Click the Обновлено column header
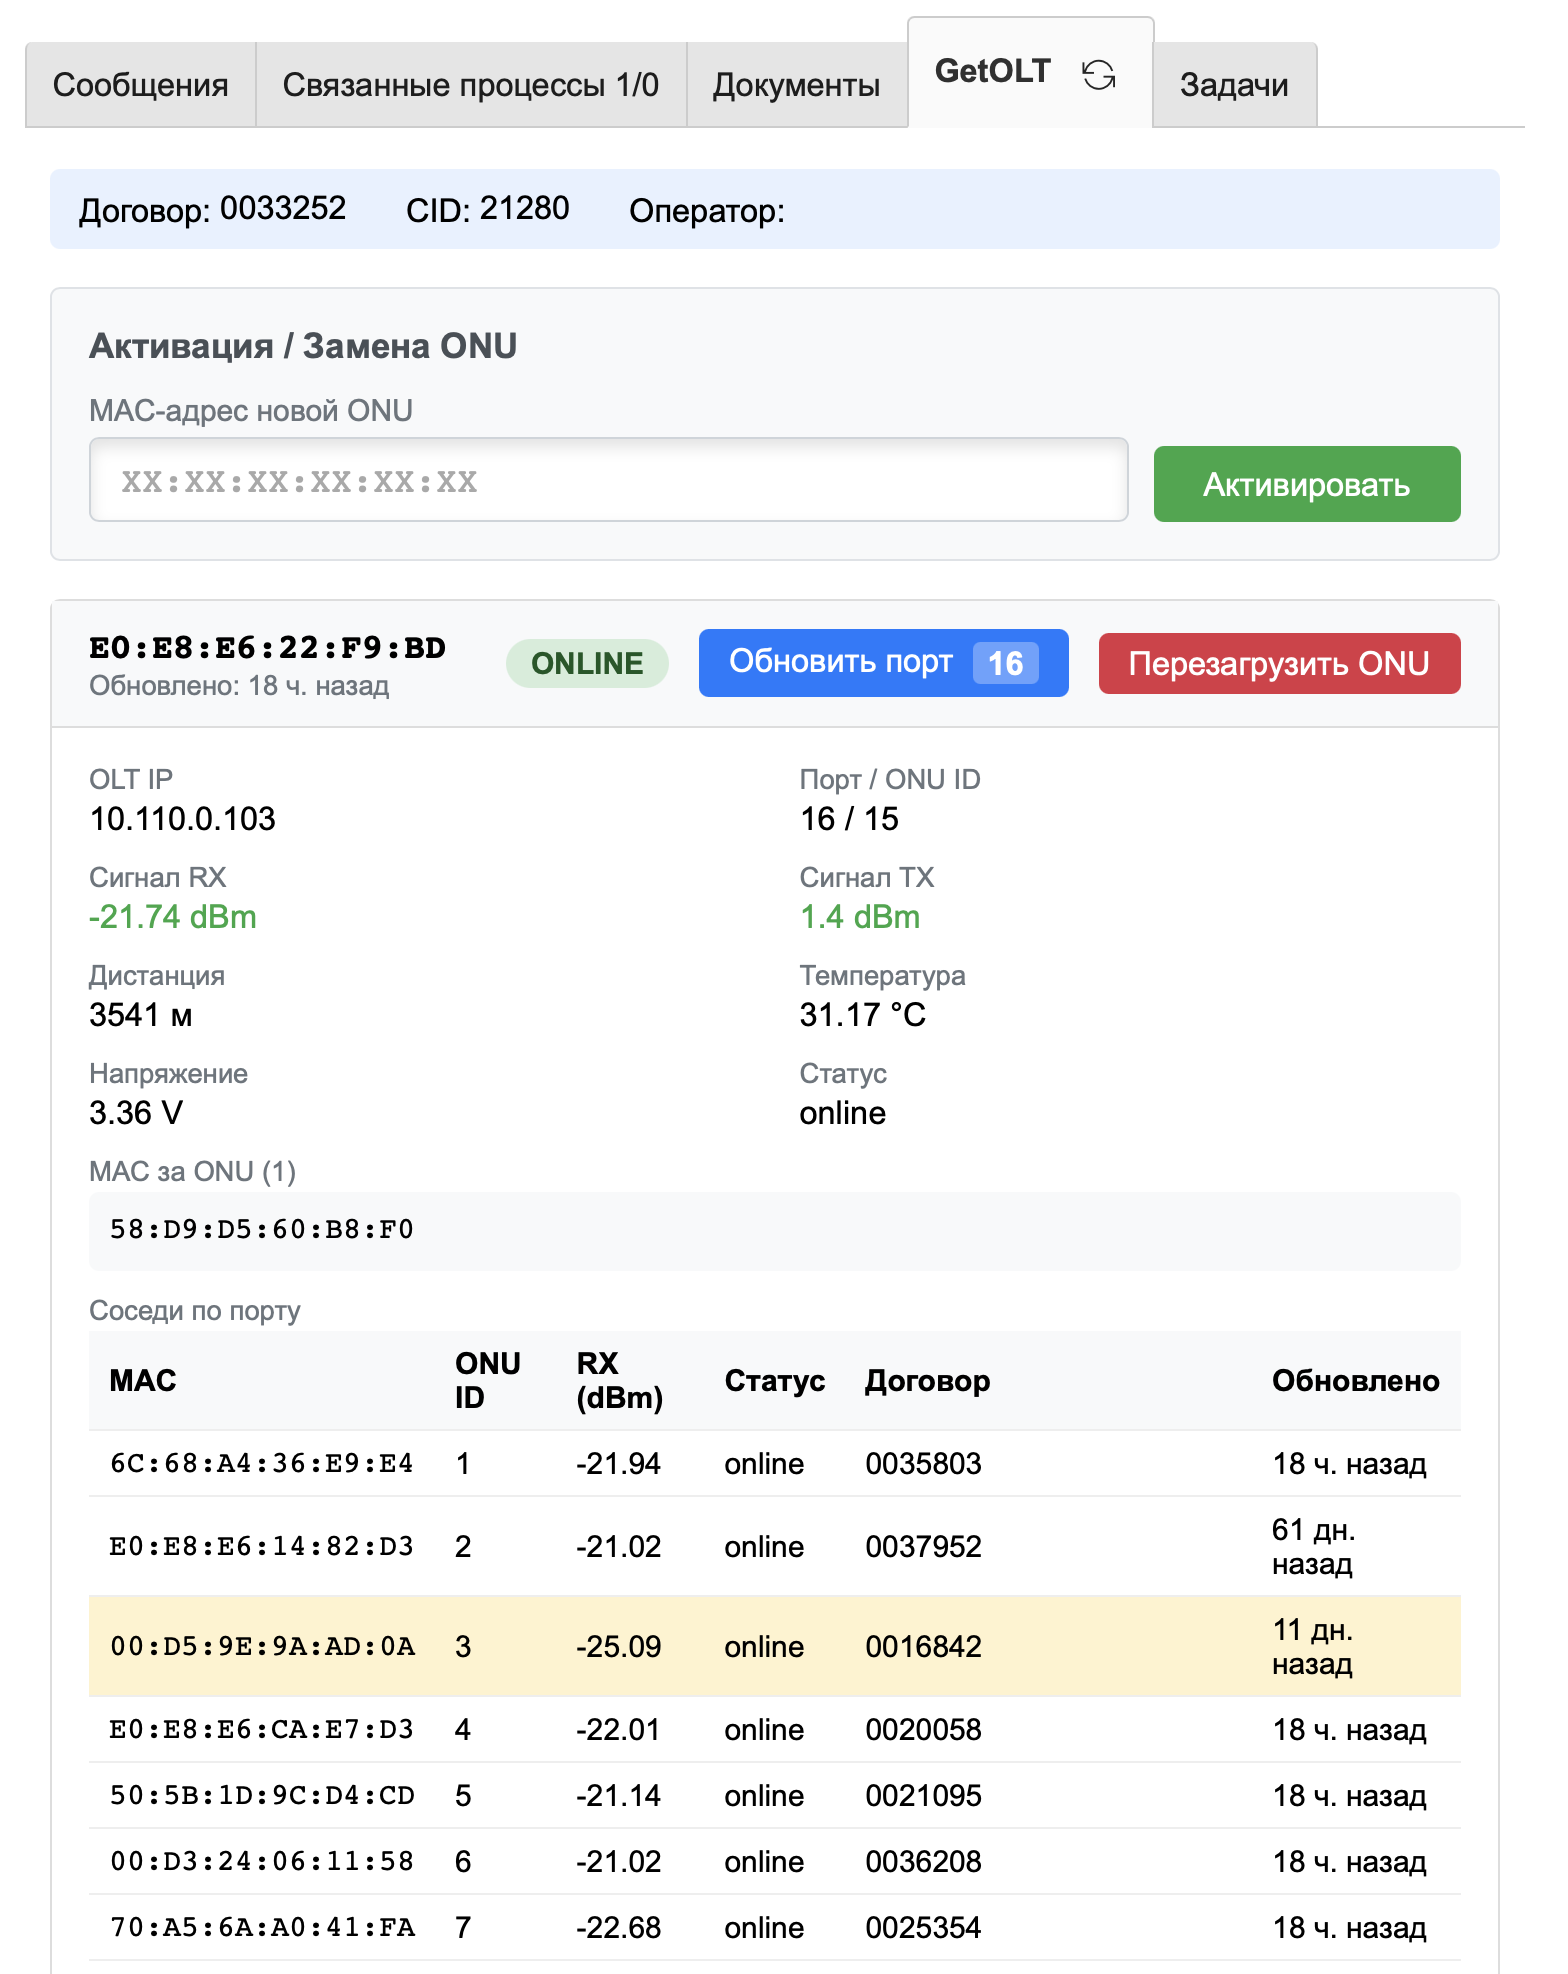Screen dimensions: 1568x1974 pyautogui.click(x=1355, y=1381)
